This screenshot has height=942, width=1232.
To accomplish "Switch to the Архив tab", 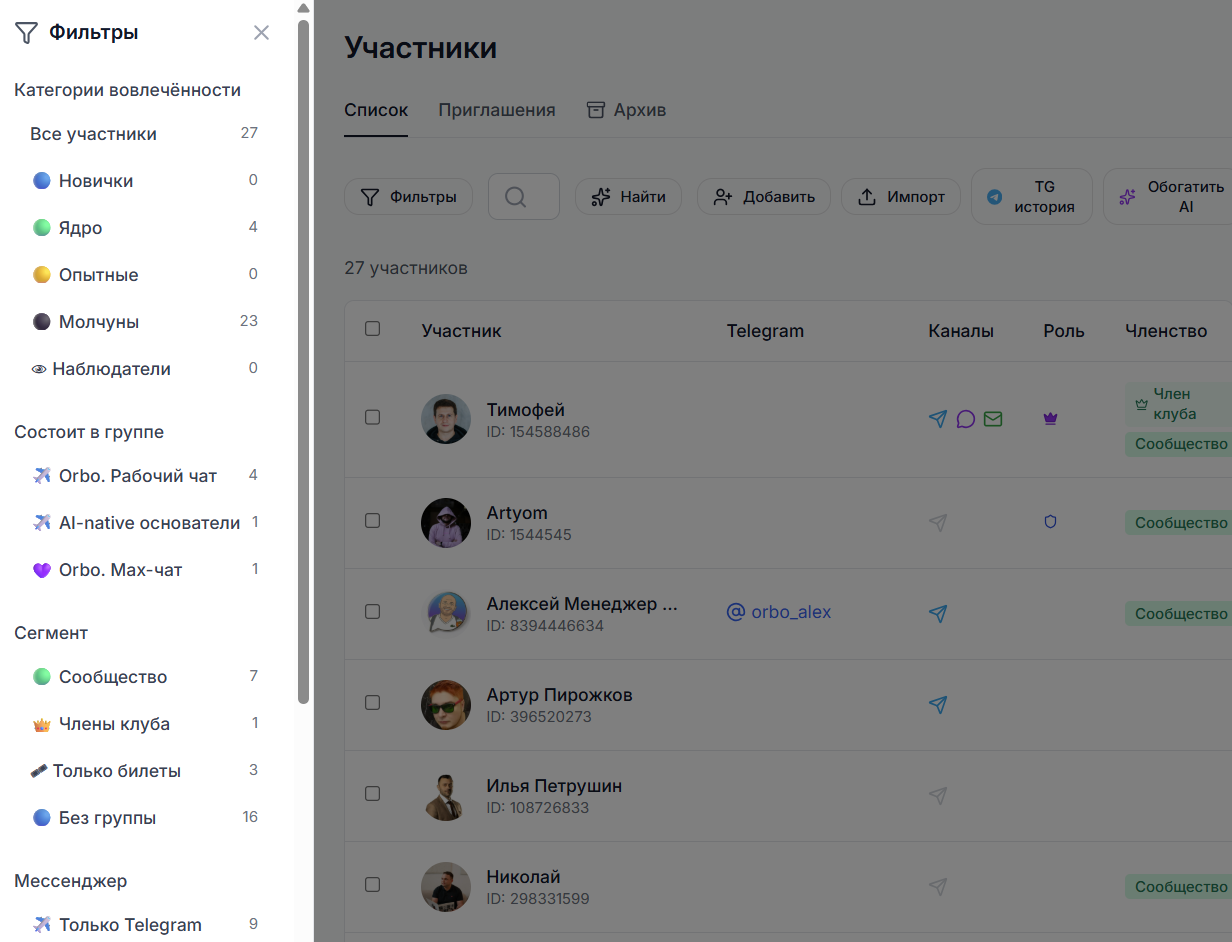I will [x=626, y=110].
